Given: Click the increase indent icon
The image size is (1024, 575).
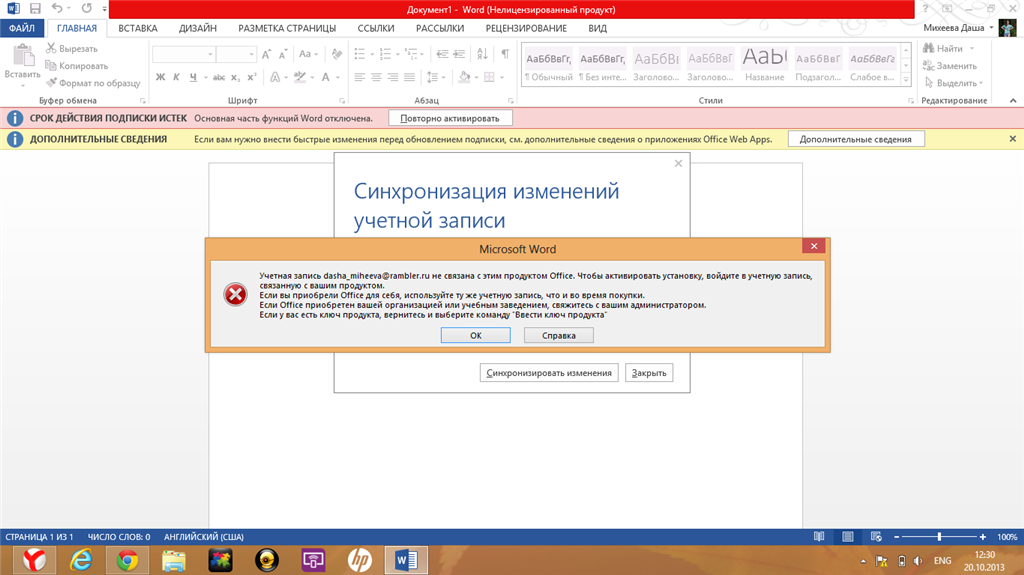Looking at the screenshot, I should (x=459, y=54).
